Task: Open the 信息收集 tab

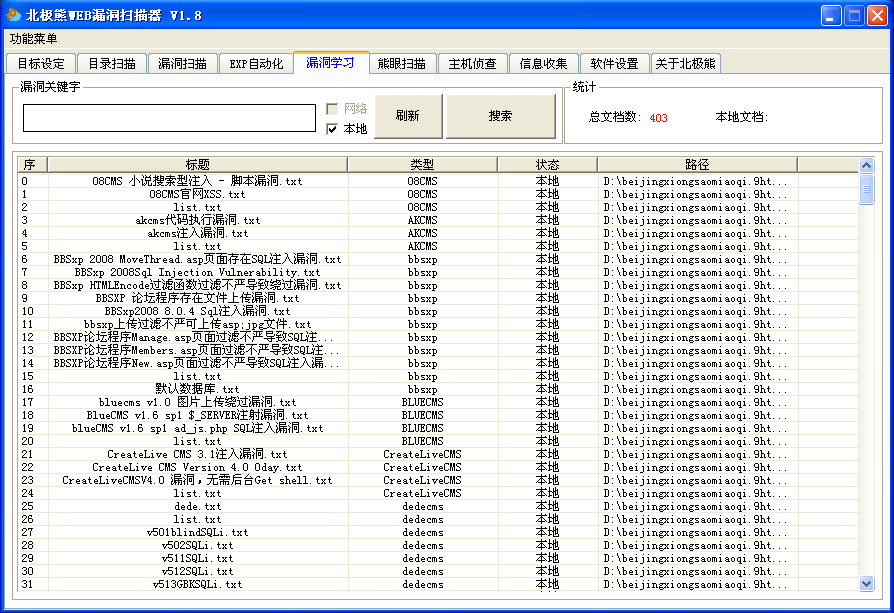Action: [545, 62]
